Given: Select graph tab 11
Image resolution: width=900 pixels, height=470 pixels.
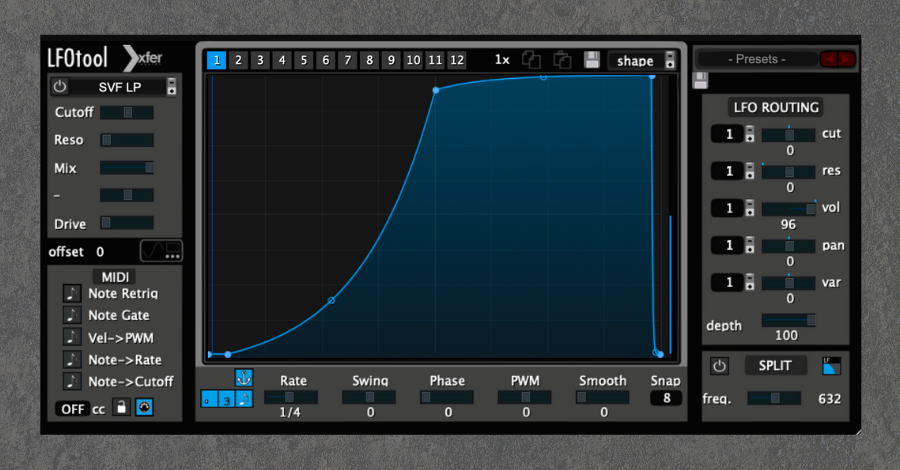Looking at the screenshot, I should [x=435, y=60].
